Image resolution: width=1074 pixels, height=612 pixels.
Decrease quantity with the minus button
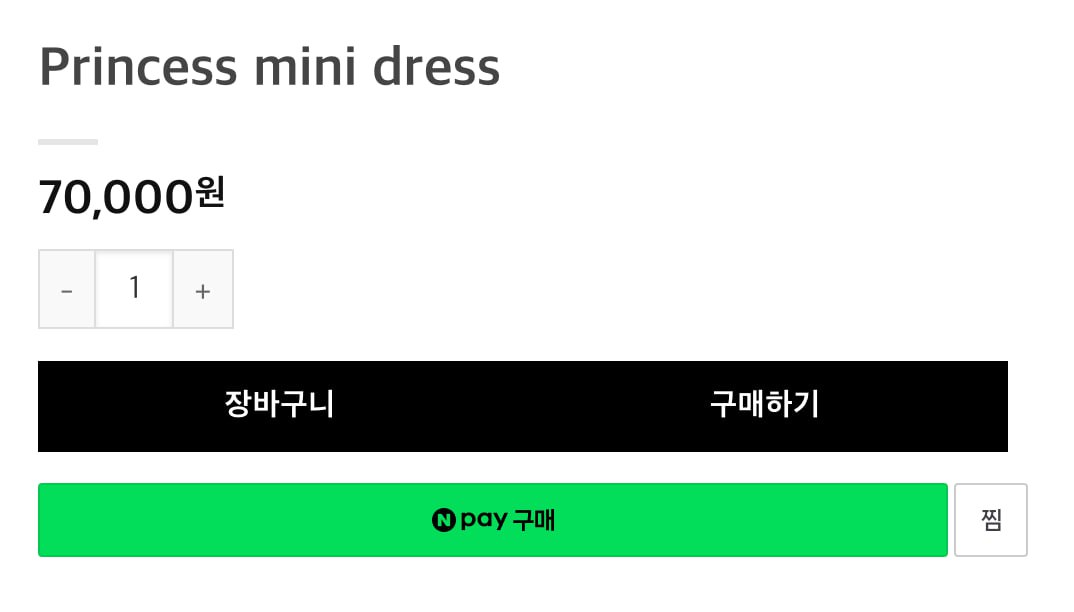coord(67,290)
